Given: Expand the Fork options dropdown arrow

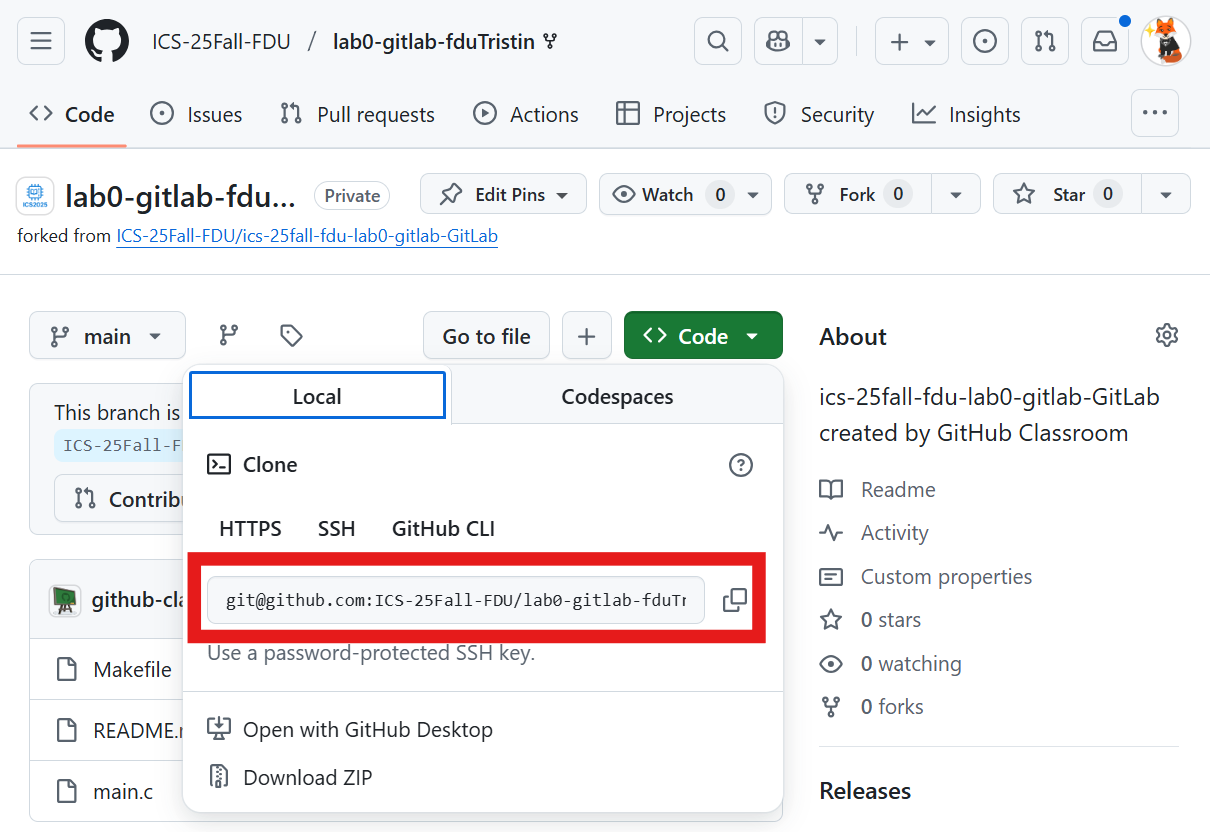Looking at the screenshot, I should [x=956, y=194].
